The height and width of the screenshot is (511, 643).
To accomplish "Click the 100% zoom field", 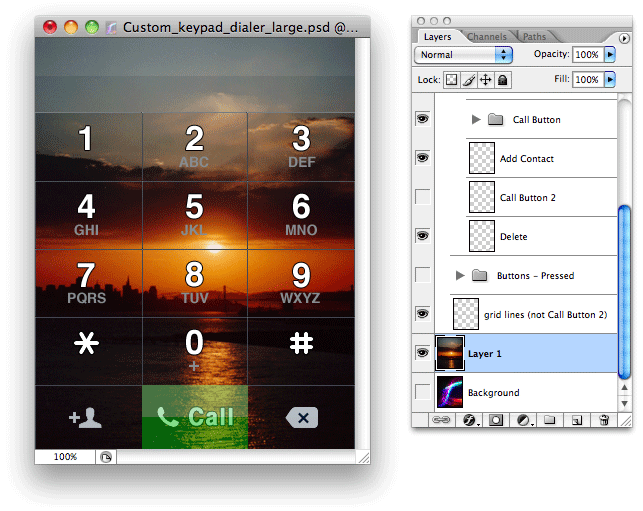I will coord(65,457).
